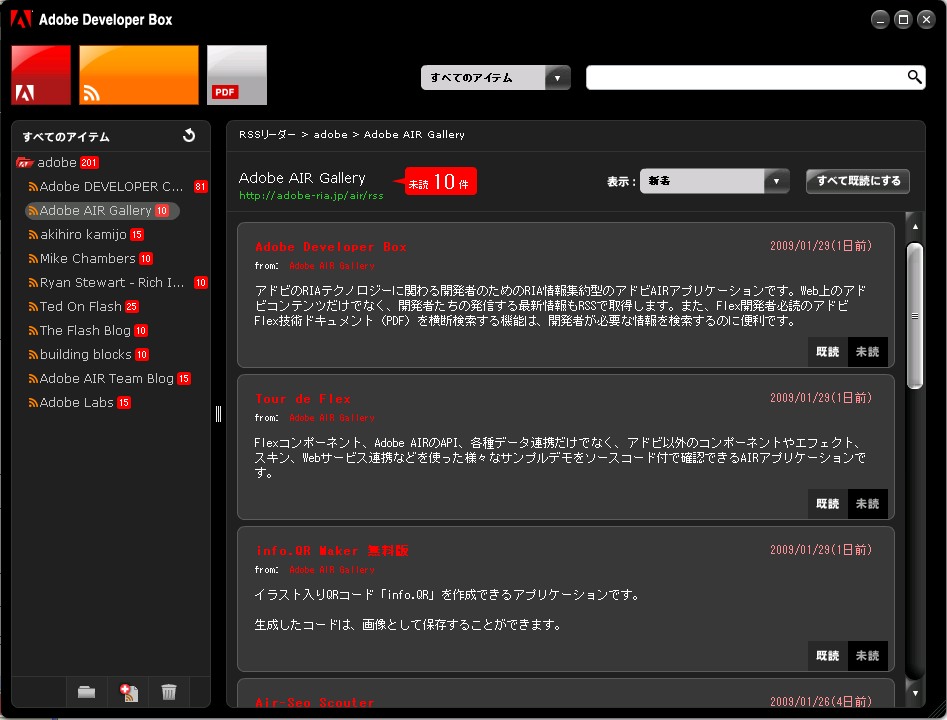The width and height of the screenshot is (947, 720).
Task: Open the http://adobe-ria.jp/air/rss link
Action: pyautogui.click(x=311, y=195)
